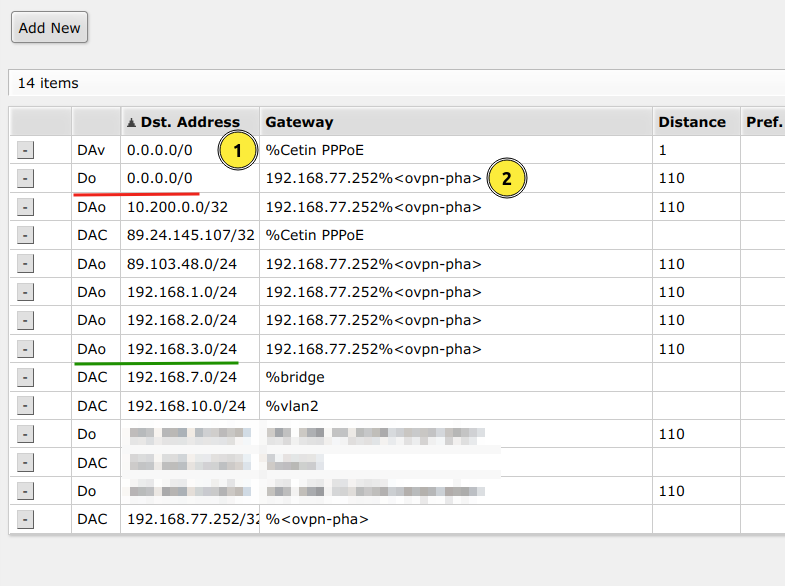785x586 pixels.
Task: Click minus button for route 10.200.0.0/32
Action: (x=25, y=207)
